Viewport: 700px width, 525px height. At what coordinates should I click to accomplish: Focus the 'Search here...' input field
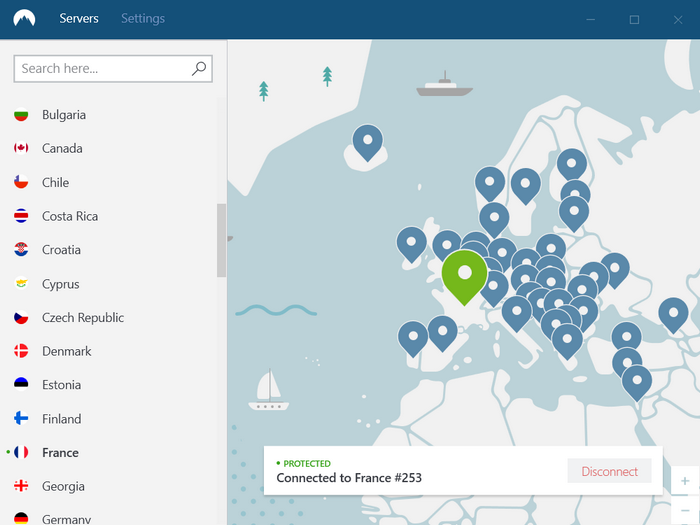tap(113, 69)
